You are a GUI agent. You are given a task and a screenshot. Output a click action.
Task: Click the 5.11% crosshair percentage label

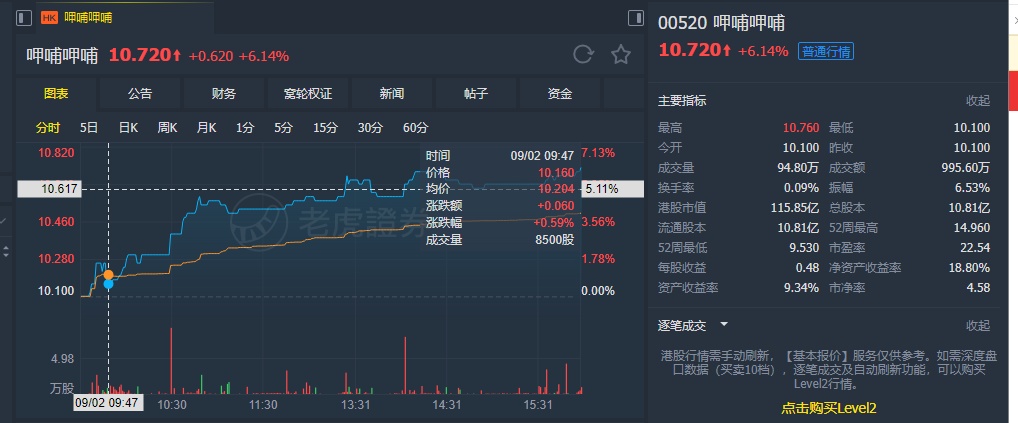pos(613,189)
